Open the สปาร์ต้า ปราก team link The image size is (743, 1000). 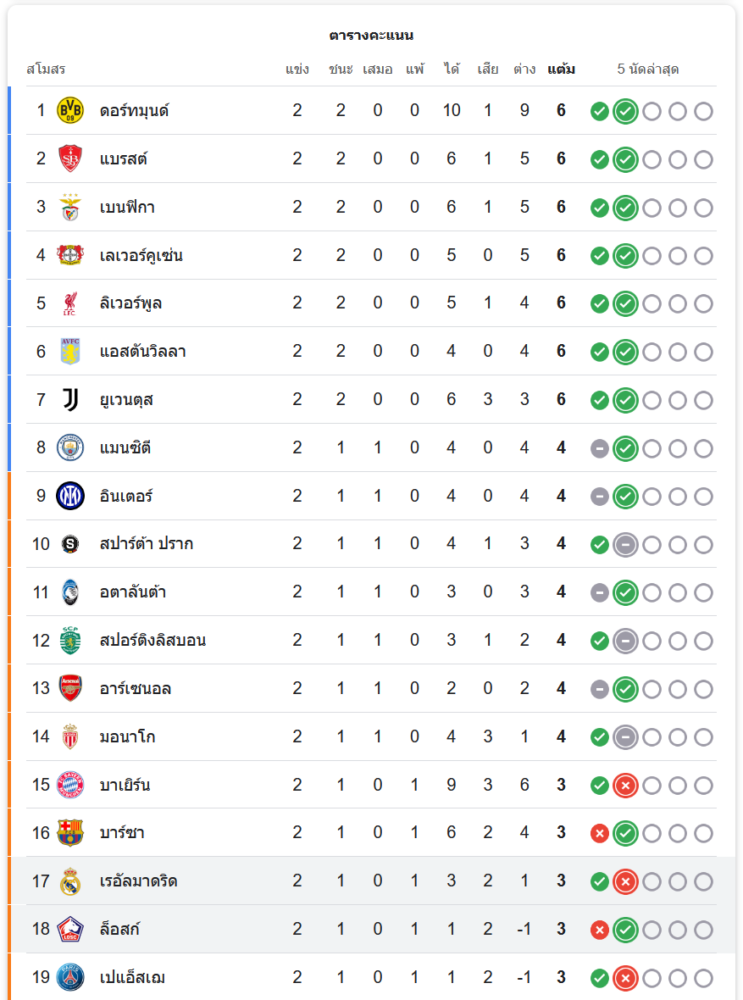click(x=146, y=544)
